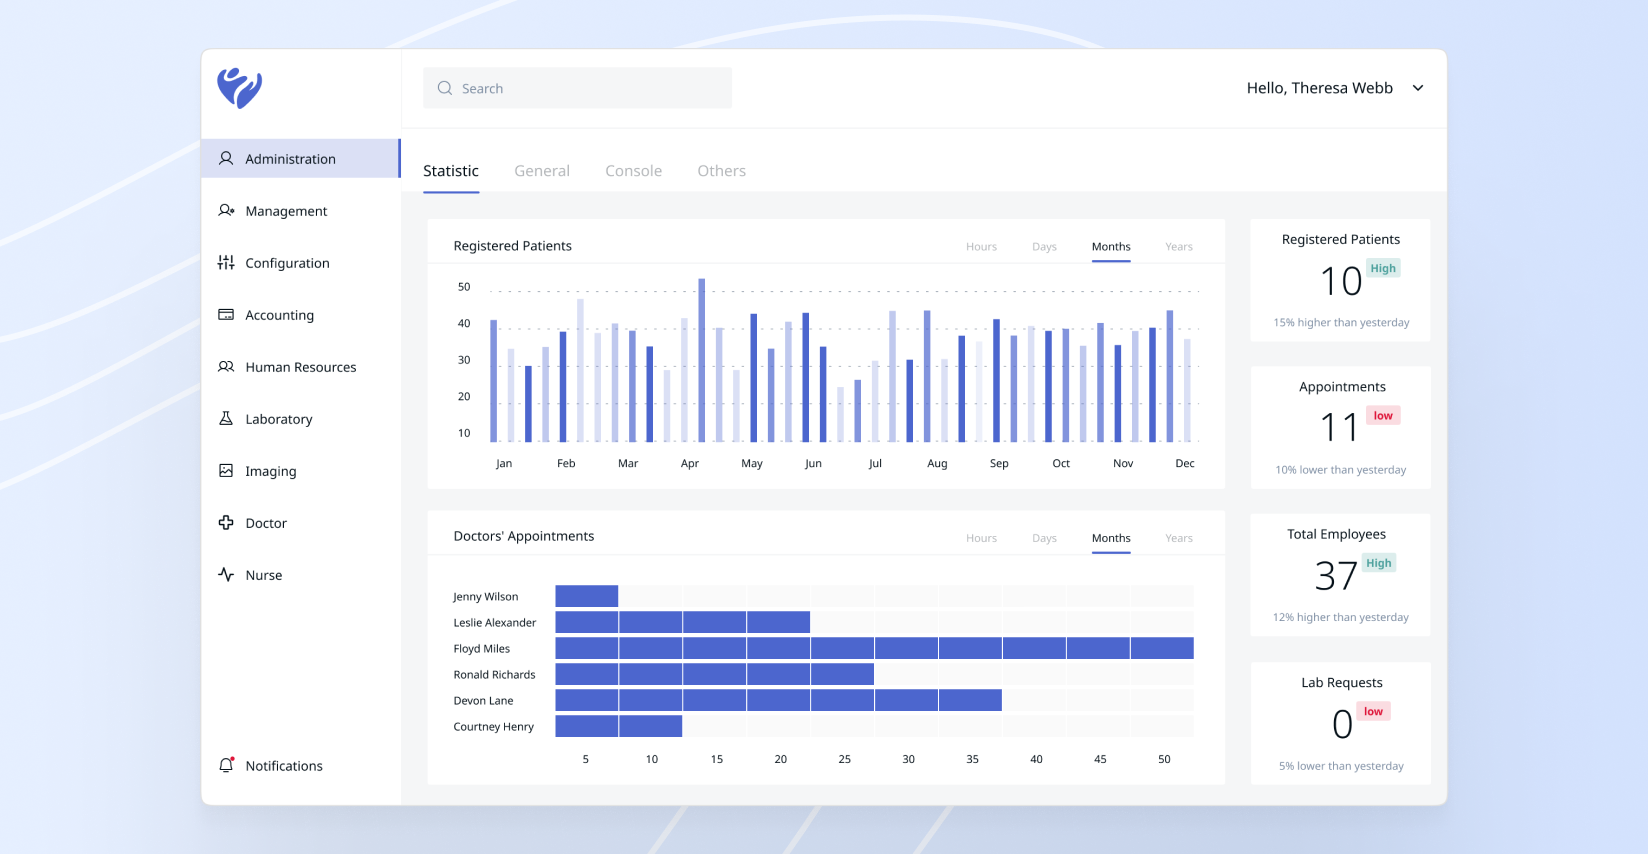Select the Configuration sliders icon
This screenshot has height=854, width=1648.
pyautogui.click(x=226, y=263)
